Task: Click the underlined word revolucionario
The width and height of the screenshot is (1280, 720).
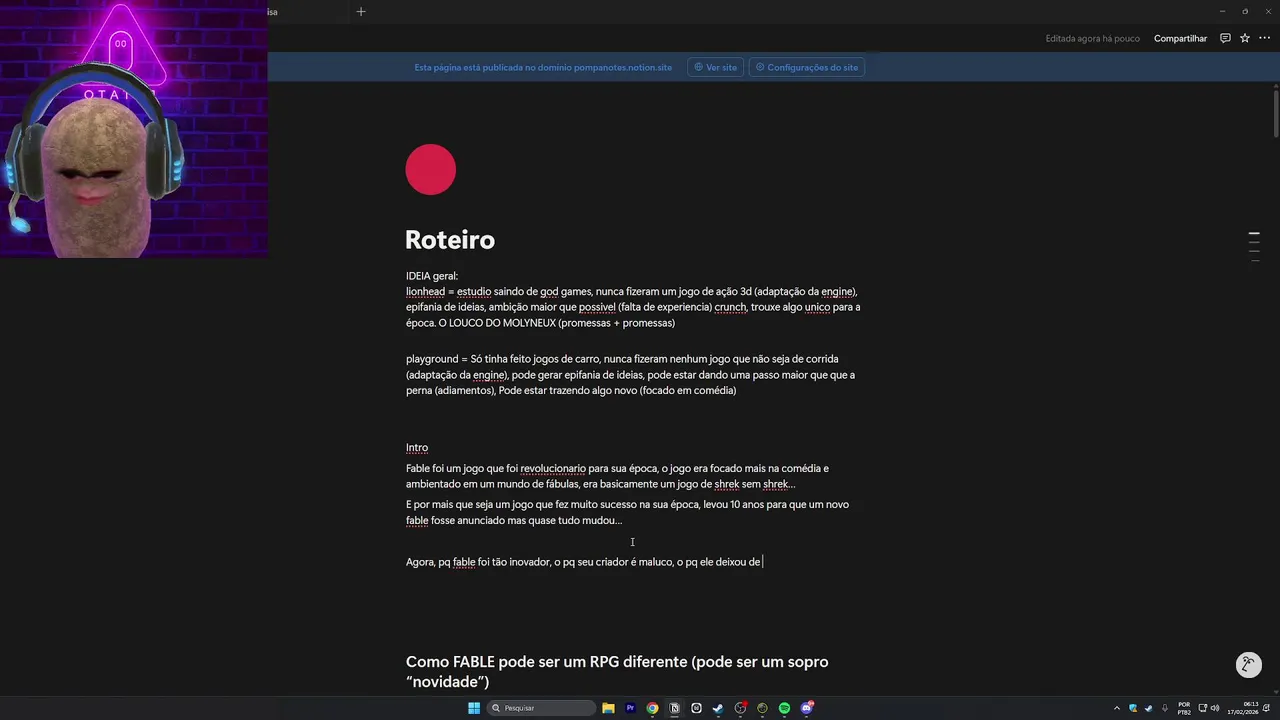Action: pyautogui.click(x=553, y=468)
